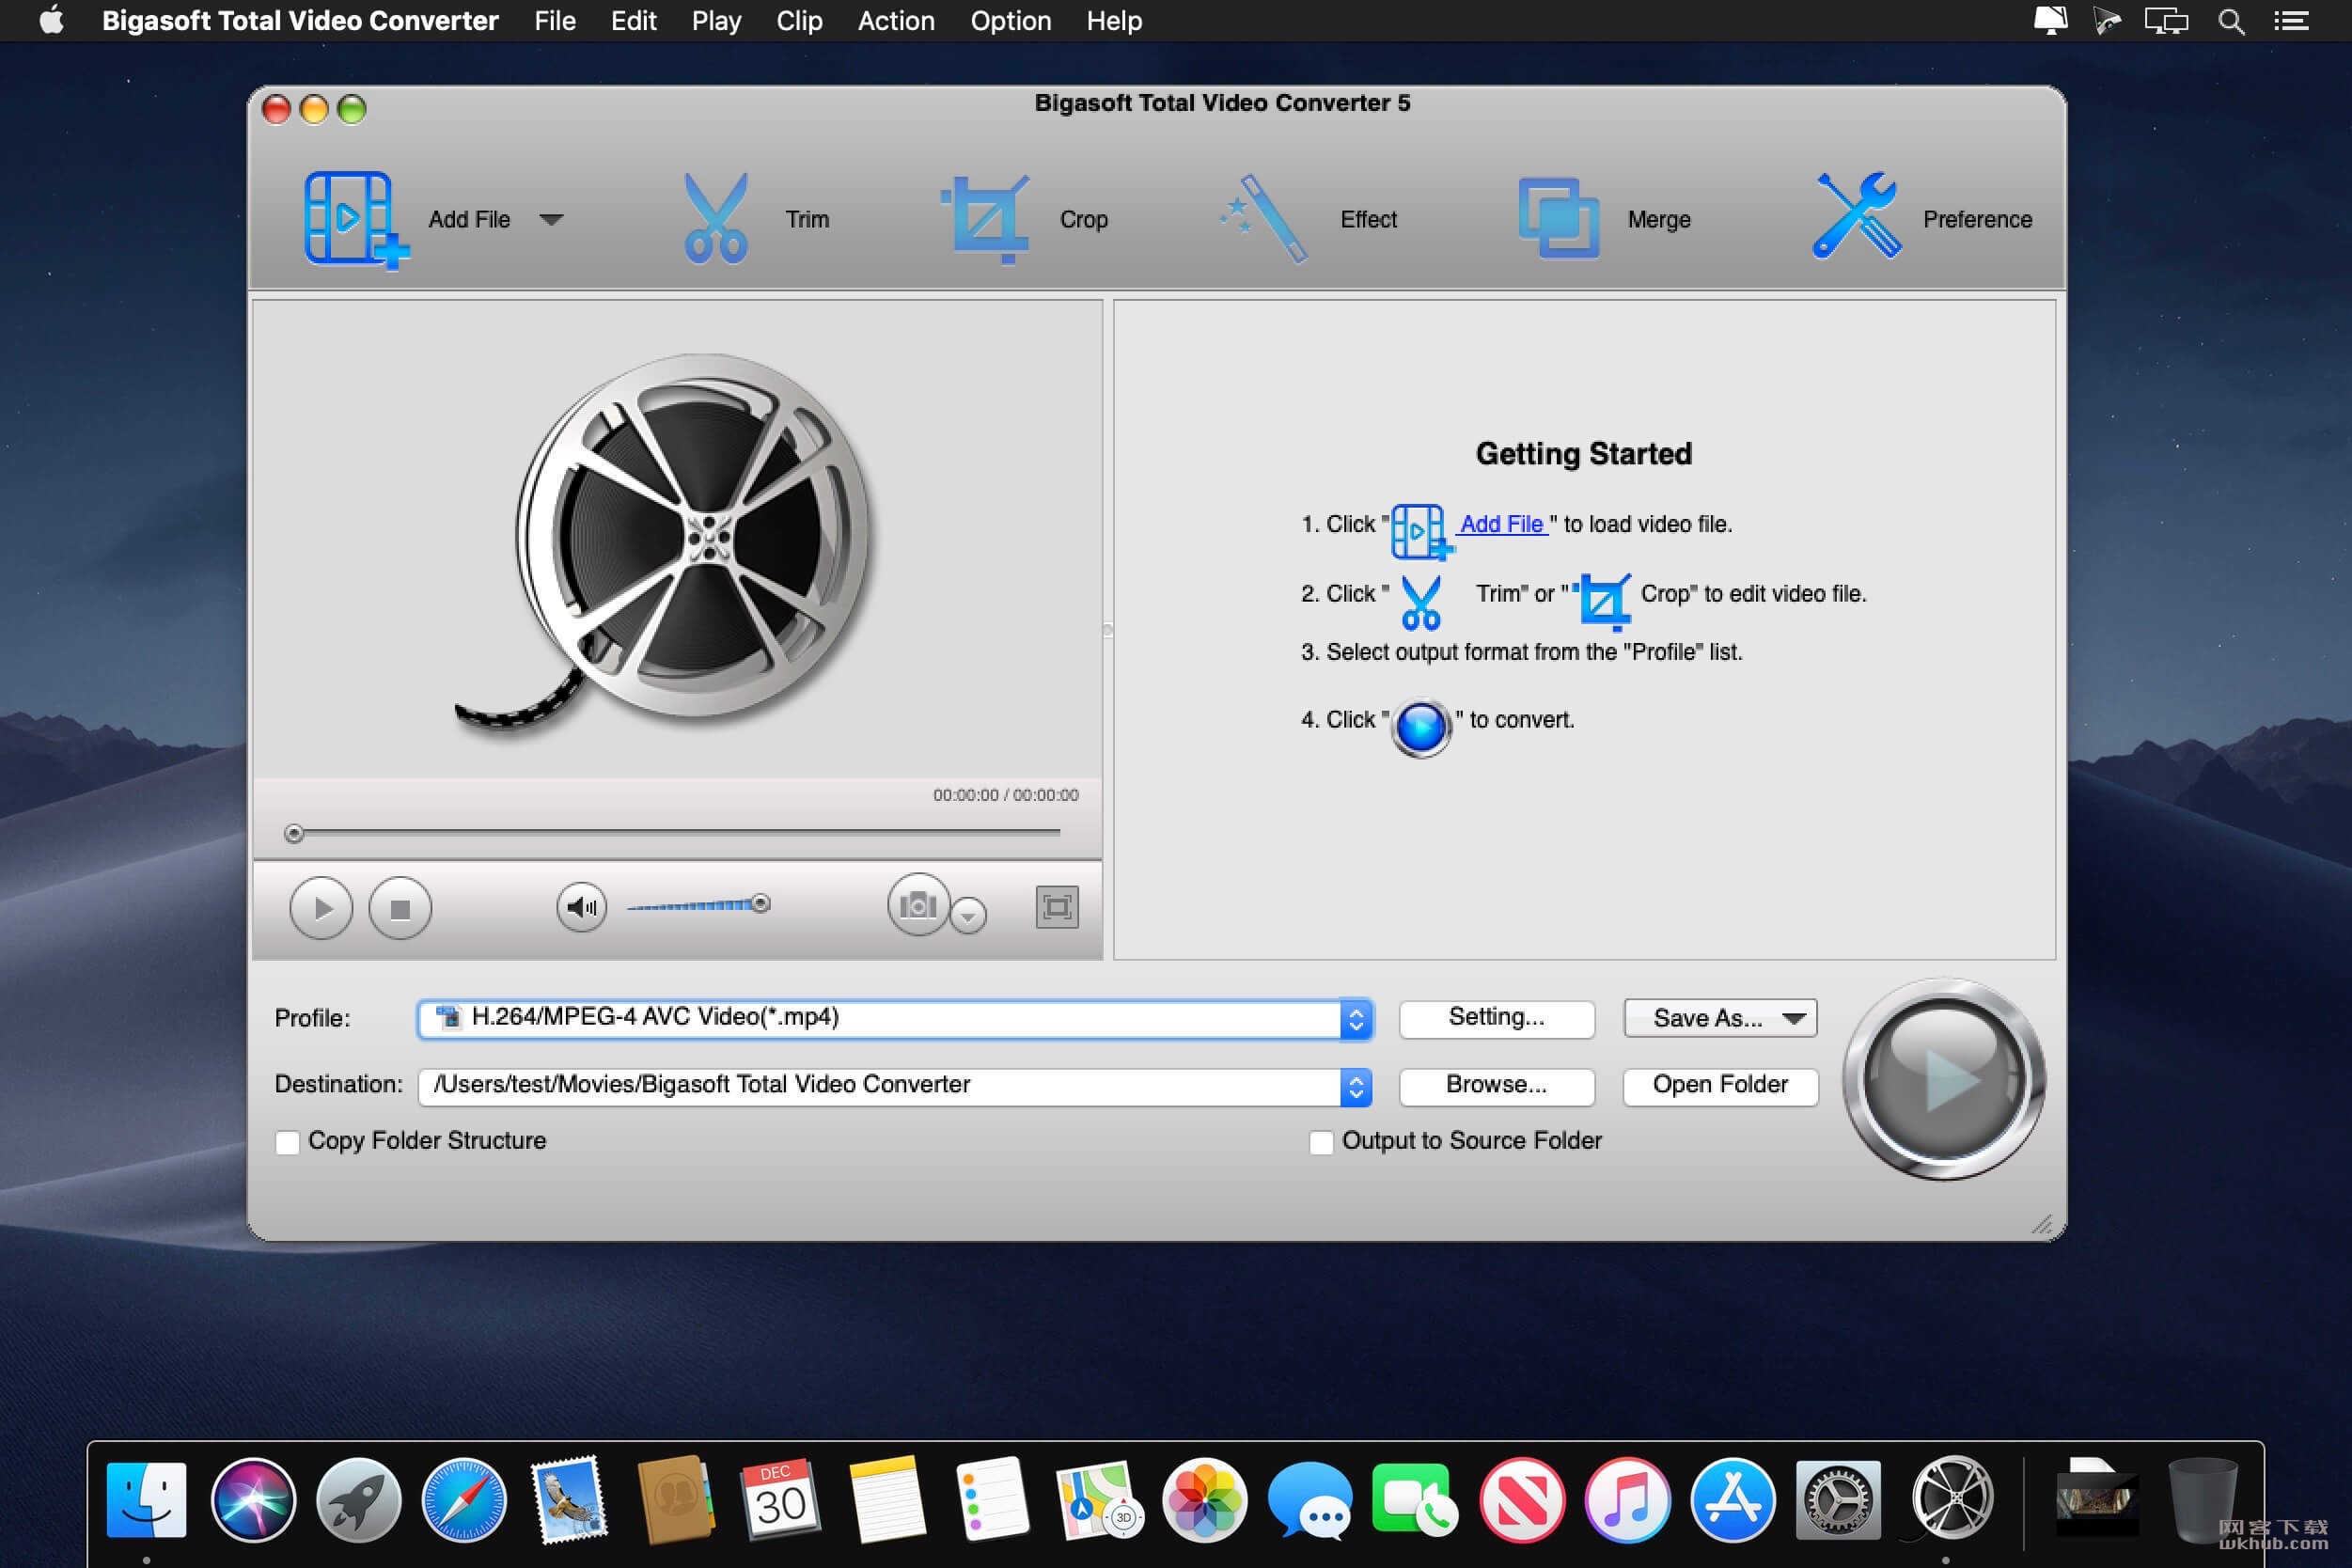2352x1568 pixels.
Task: Open Notes app in the Dock
Action: point(886,1498)
